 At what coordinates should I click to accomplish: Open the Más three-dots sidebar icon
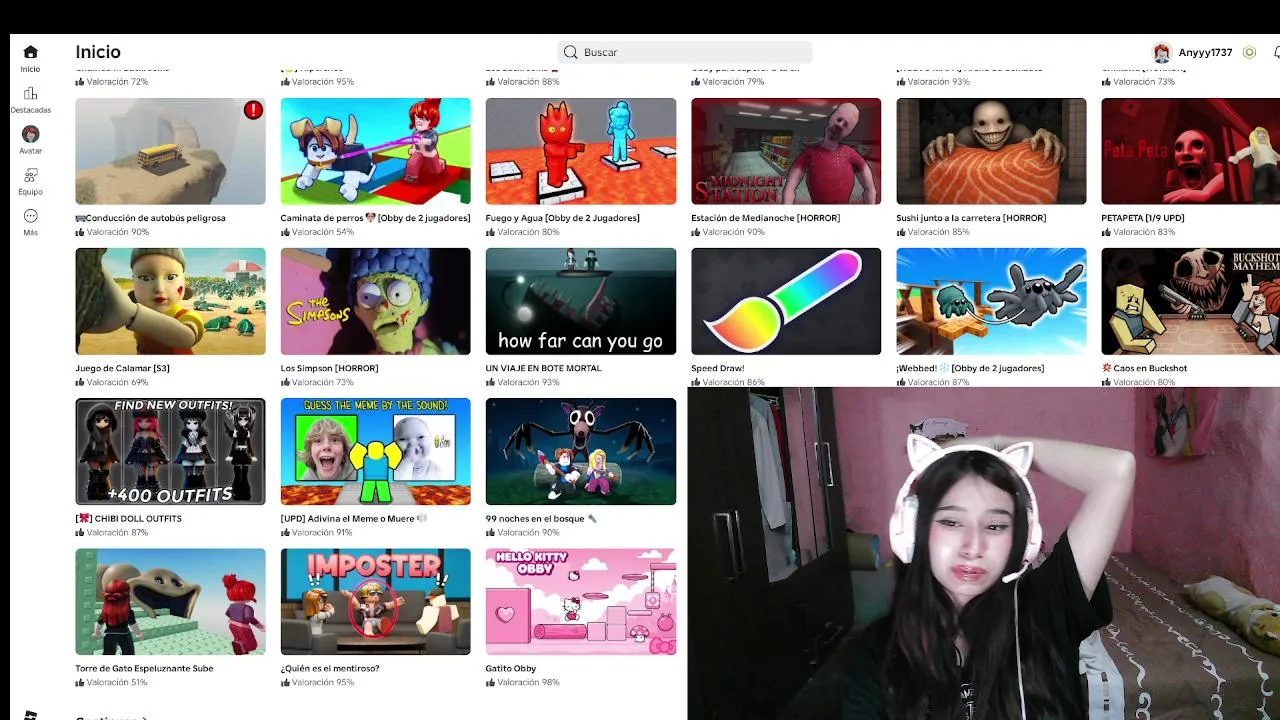click(30, 216)
